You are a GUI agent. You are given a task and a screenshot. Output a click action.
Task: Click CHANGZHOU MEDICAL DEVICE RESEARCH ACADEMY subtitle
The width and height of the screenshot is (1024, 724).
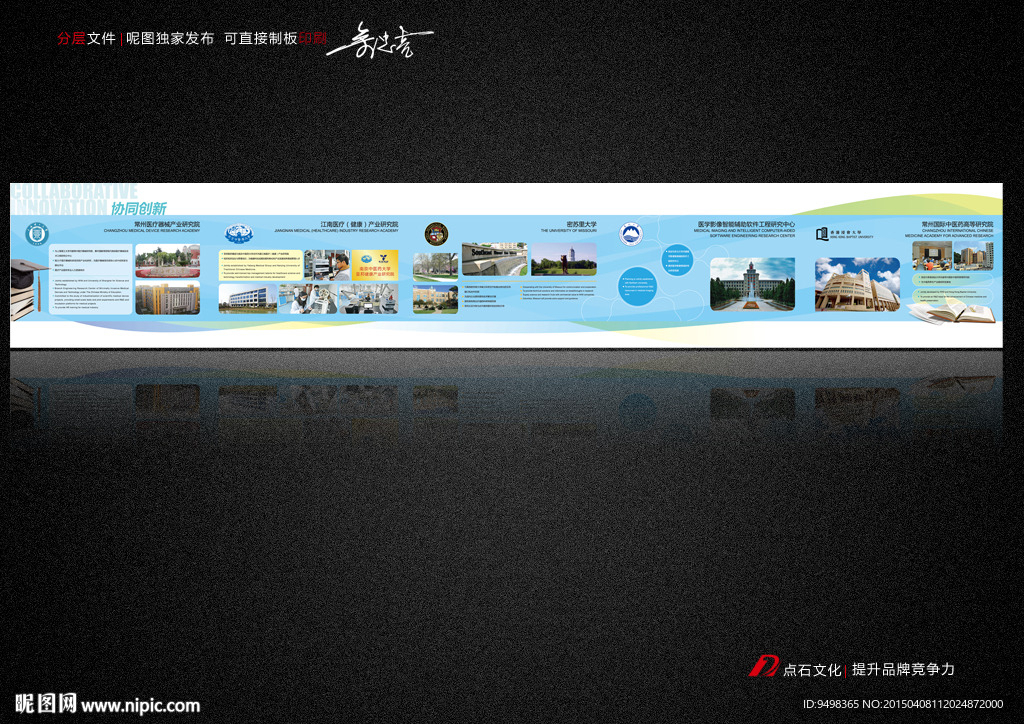152,230
